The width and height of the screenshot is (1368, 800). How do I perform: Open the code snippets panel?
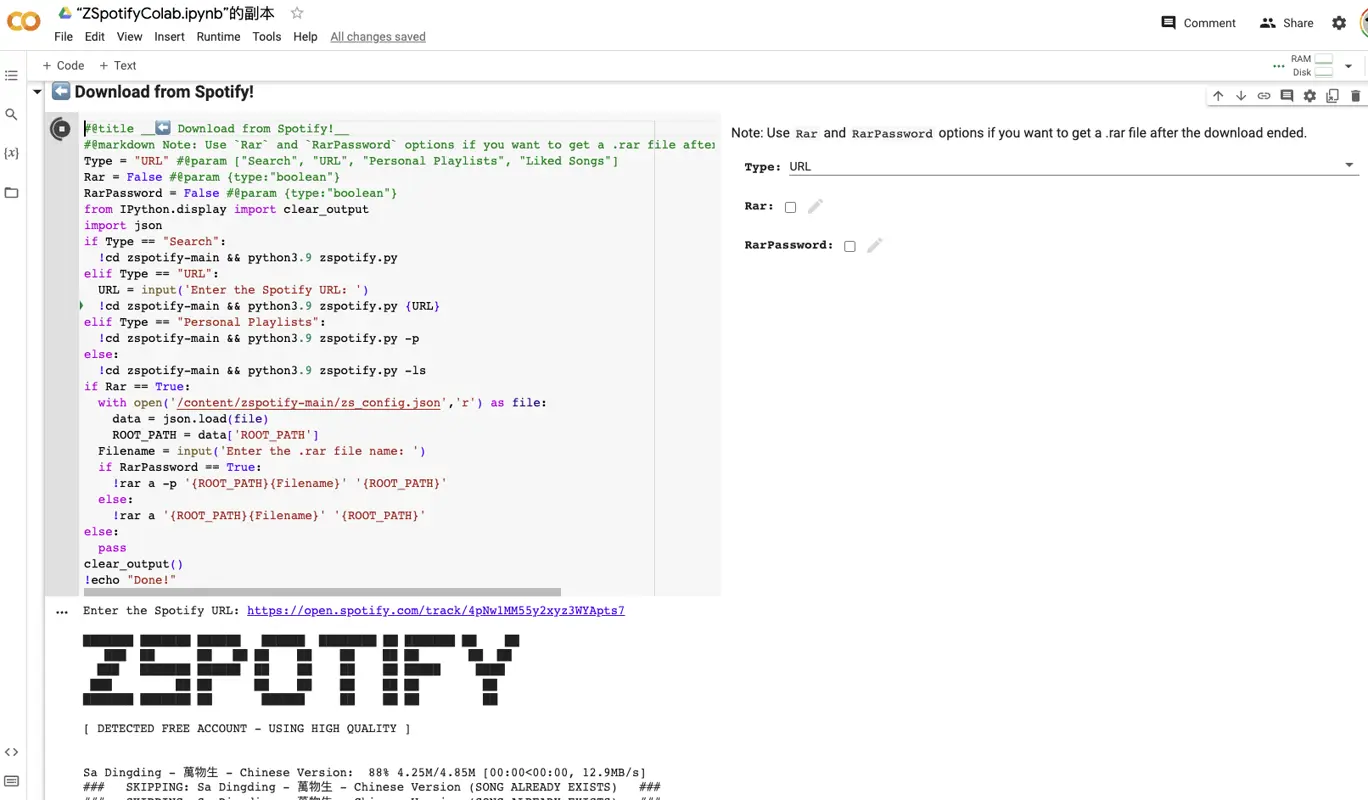(12, 752)
